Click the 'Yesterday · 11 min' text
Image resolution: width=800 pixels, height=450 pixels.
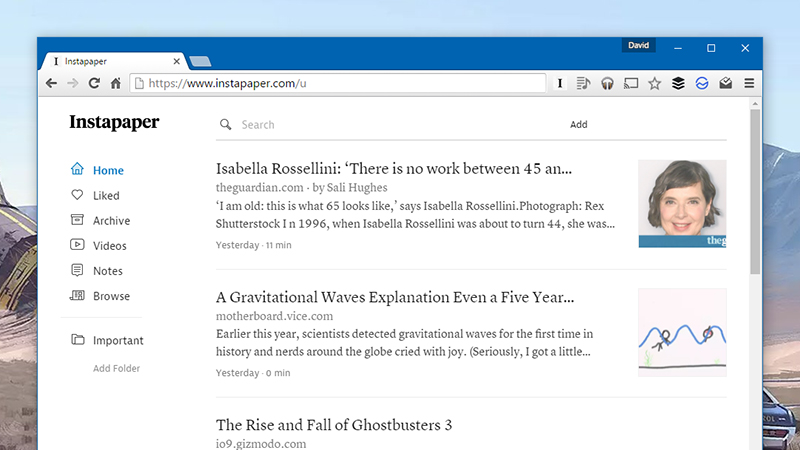tap(254, 245)
